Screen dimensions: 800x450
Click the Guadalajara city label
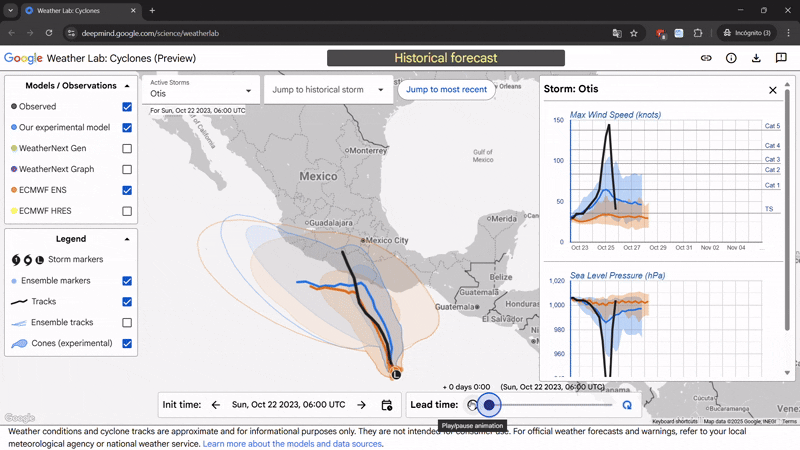pos(331,223)
